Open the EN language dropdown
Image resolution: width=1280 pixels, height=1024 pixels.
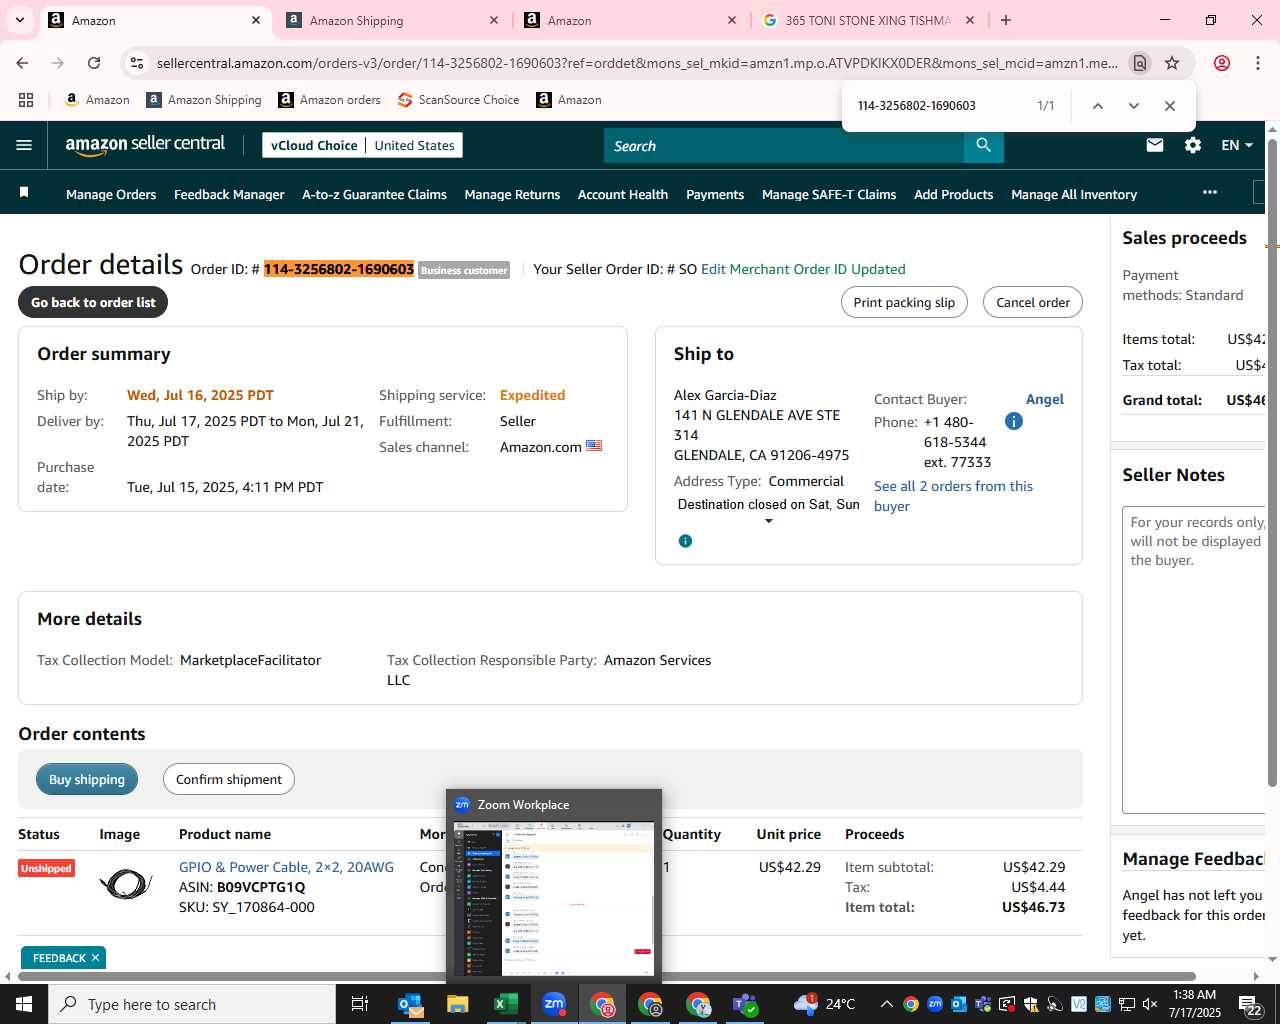click(1237, 145)
